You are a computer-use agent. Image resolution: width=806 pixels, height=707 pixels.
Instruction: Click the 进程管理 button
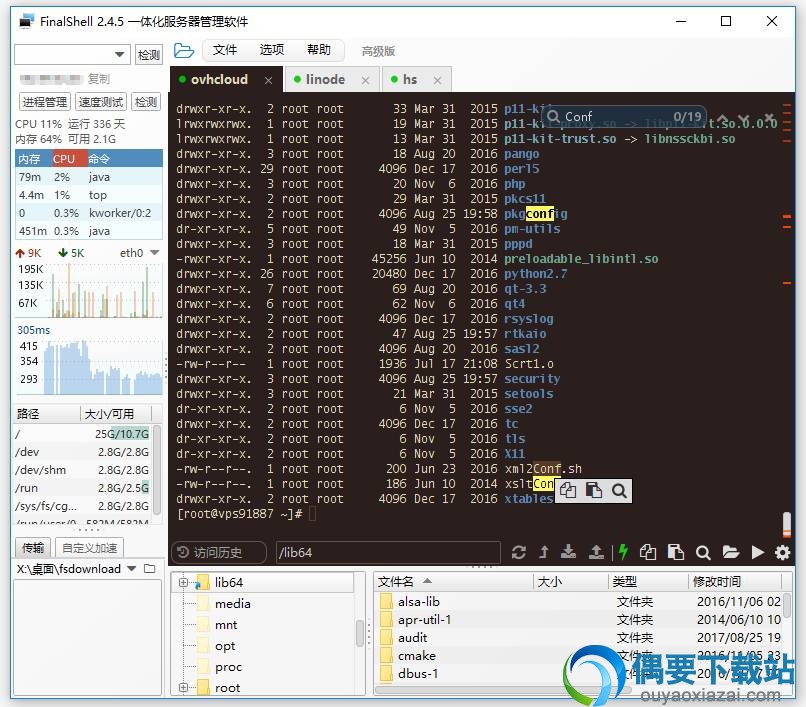[x=45, y=102]
